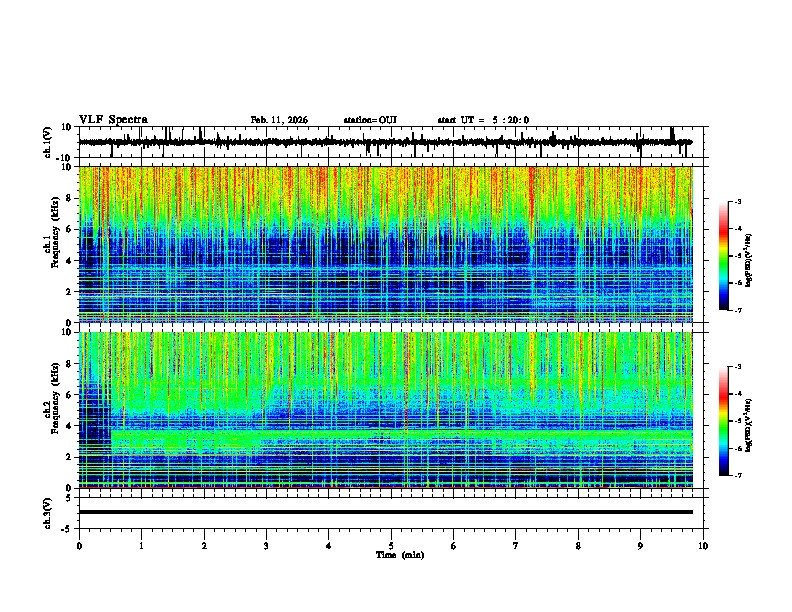Click the ch.1 voltage waveform trace
The image size is (792, 612).
coord(385,142)
